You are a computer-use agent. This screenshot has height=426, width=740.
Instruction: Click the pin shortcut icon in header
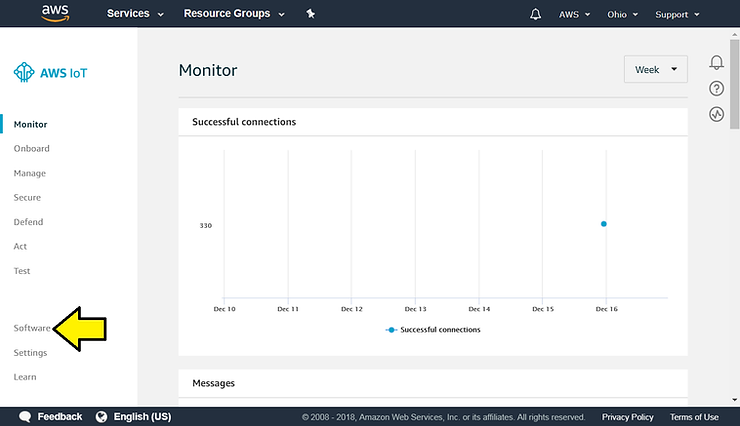[310, 14]
